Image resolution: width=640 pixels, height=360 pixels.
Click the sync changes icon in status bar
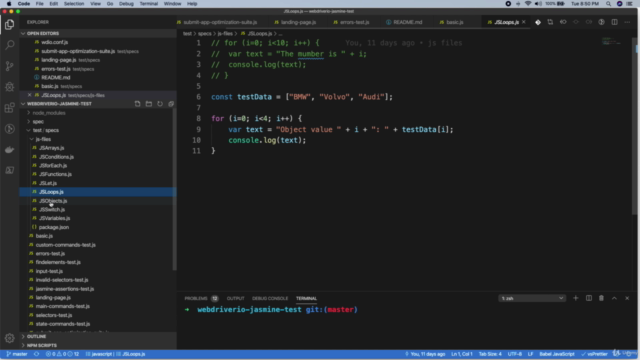(36, 354)
